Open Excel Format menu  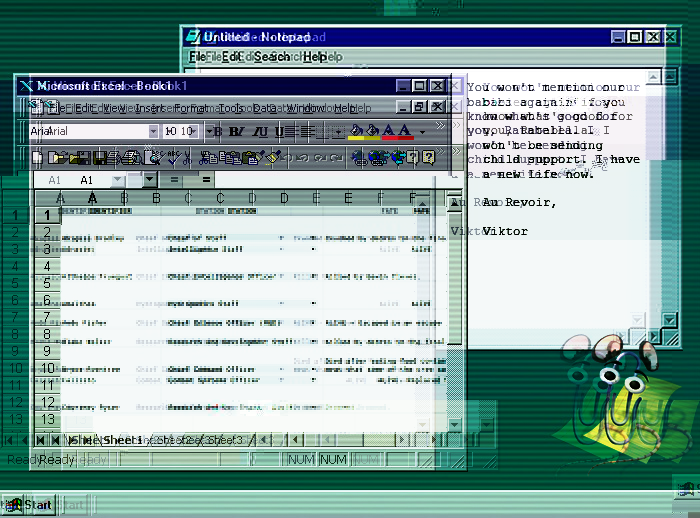click(191, 108)
